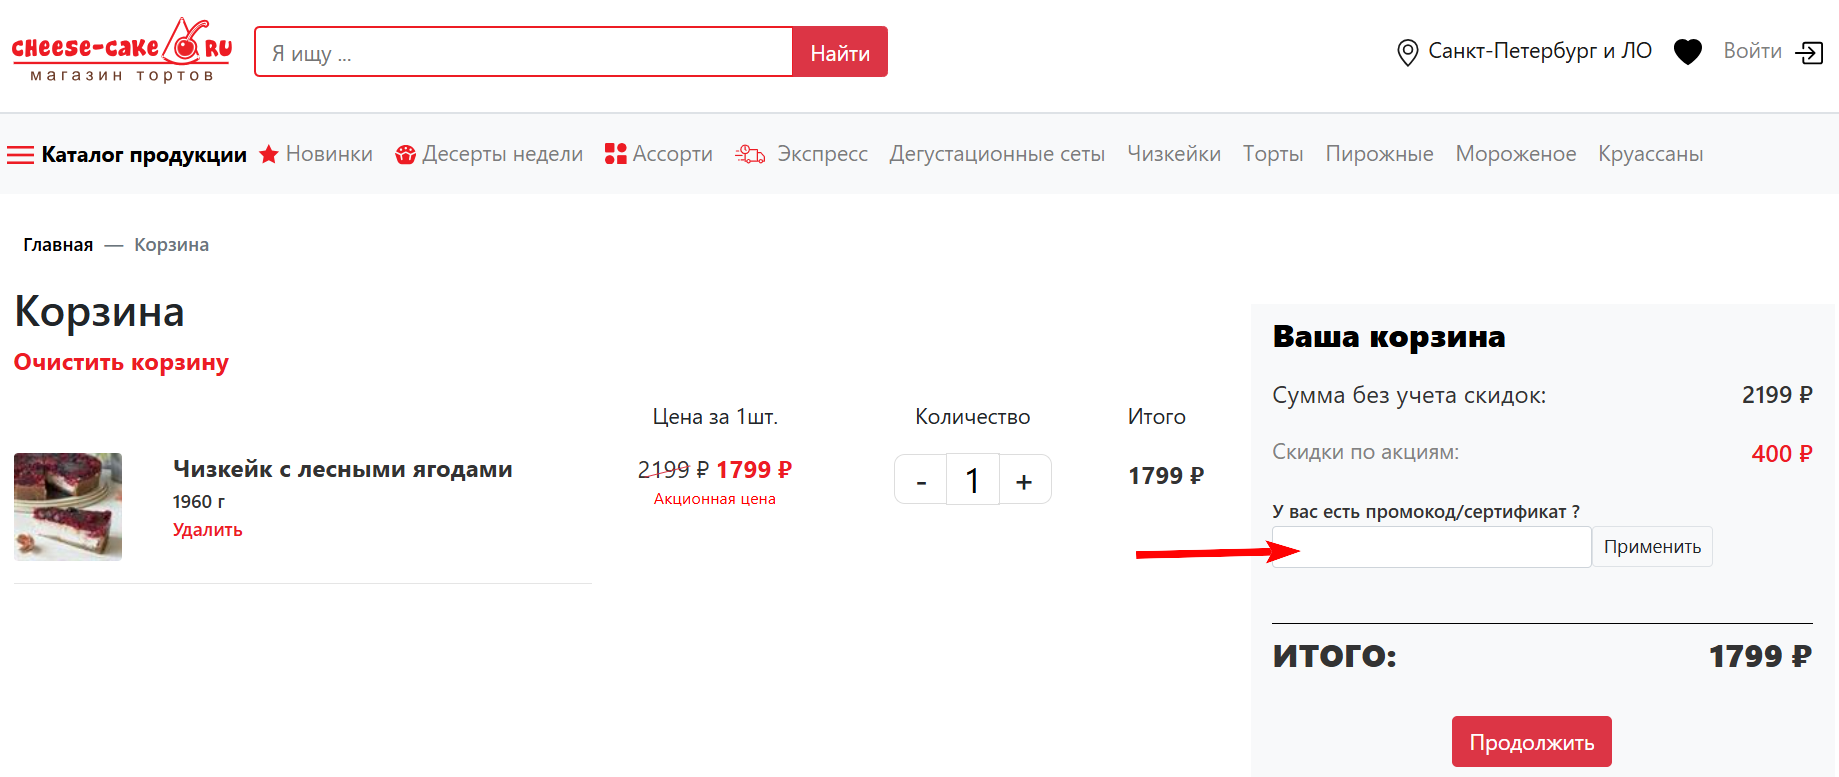This screenshot has height=777, width=1839.
Task: Click the location pin icon
Action: tap(1407, 51)
